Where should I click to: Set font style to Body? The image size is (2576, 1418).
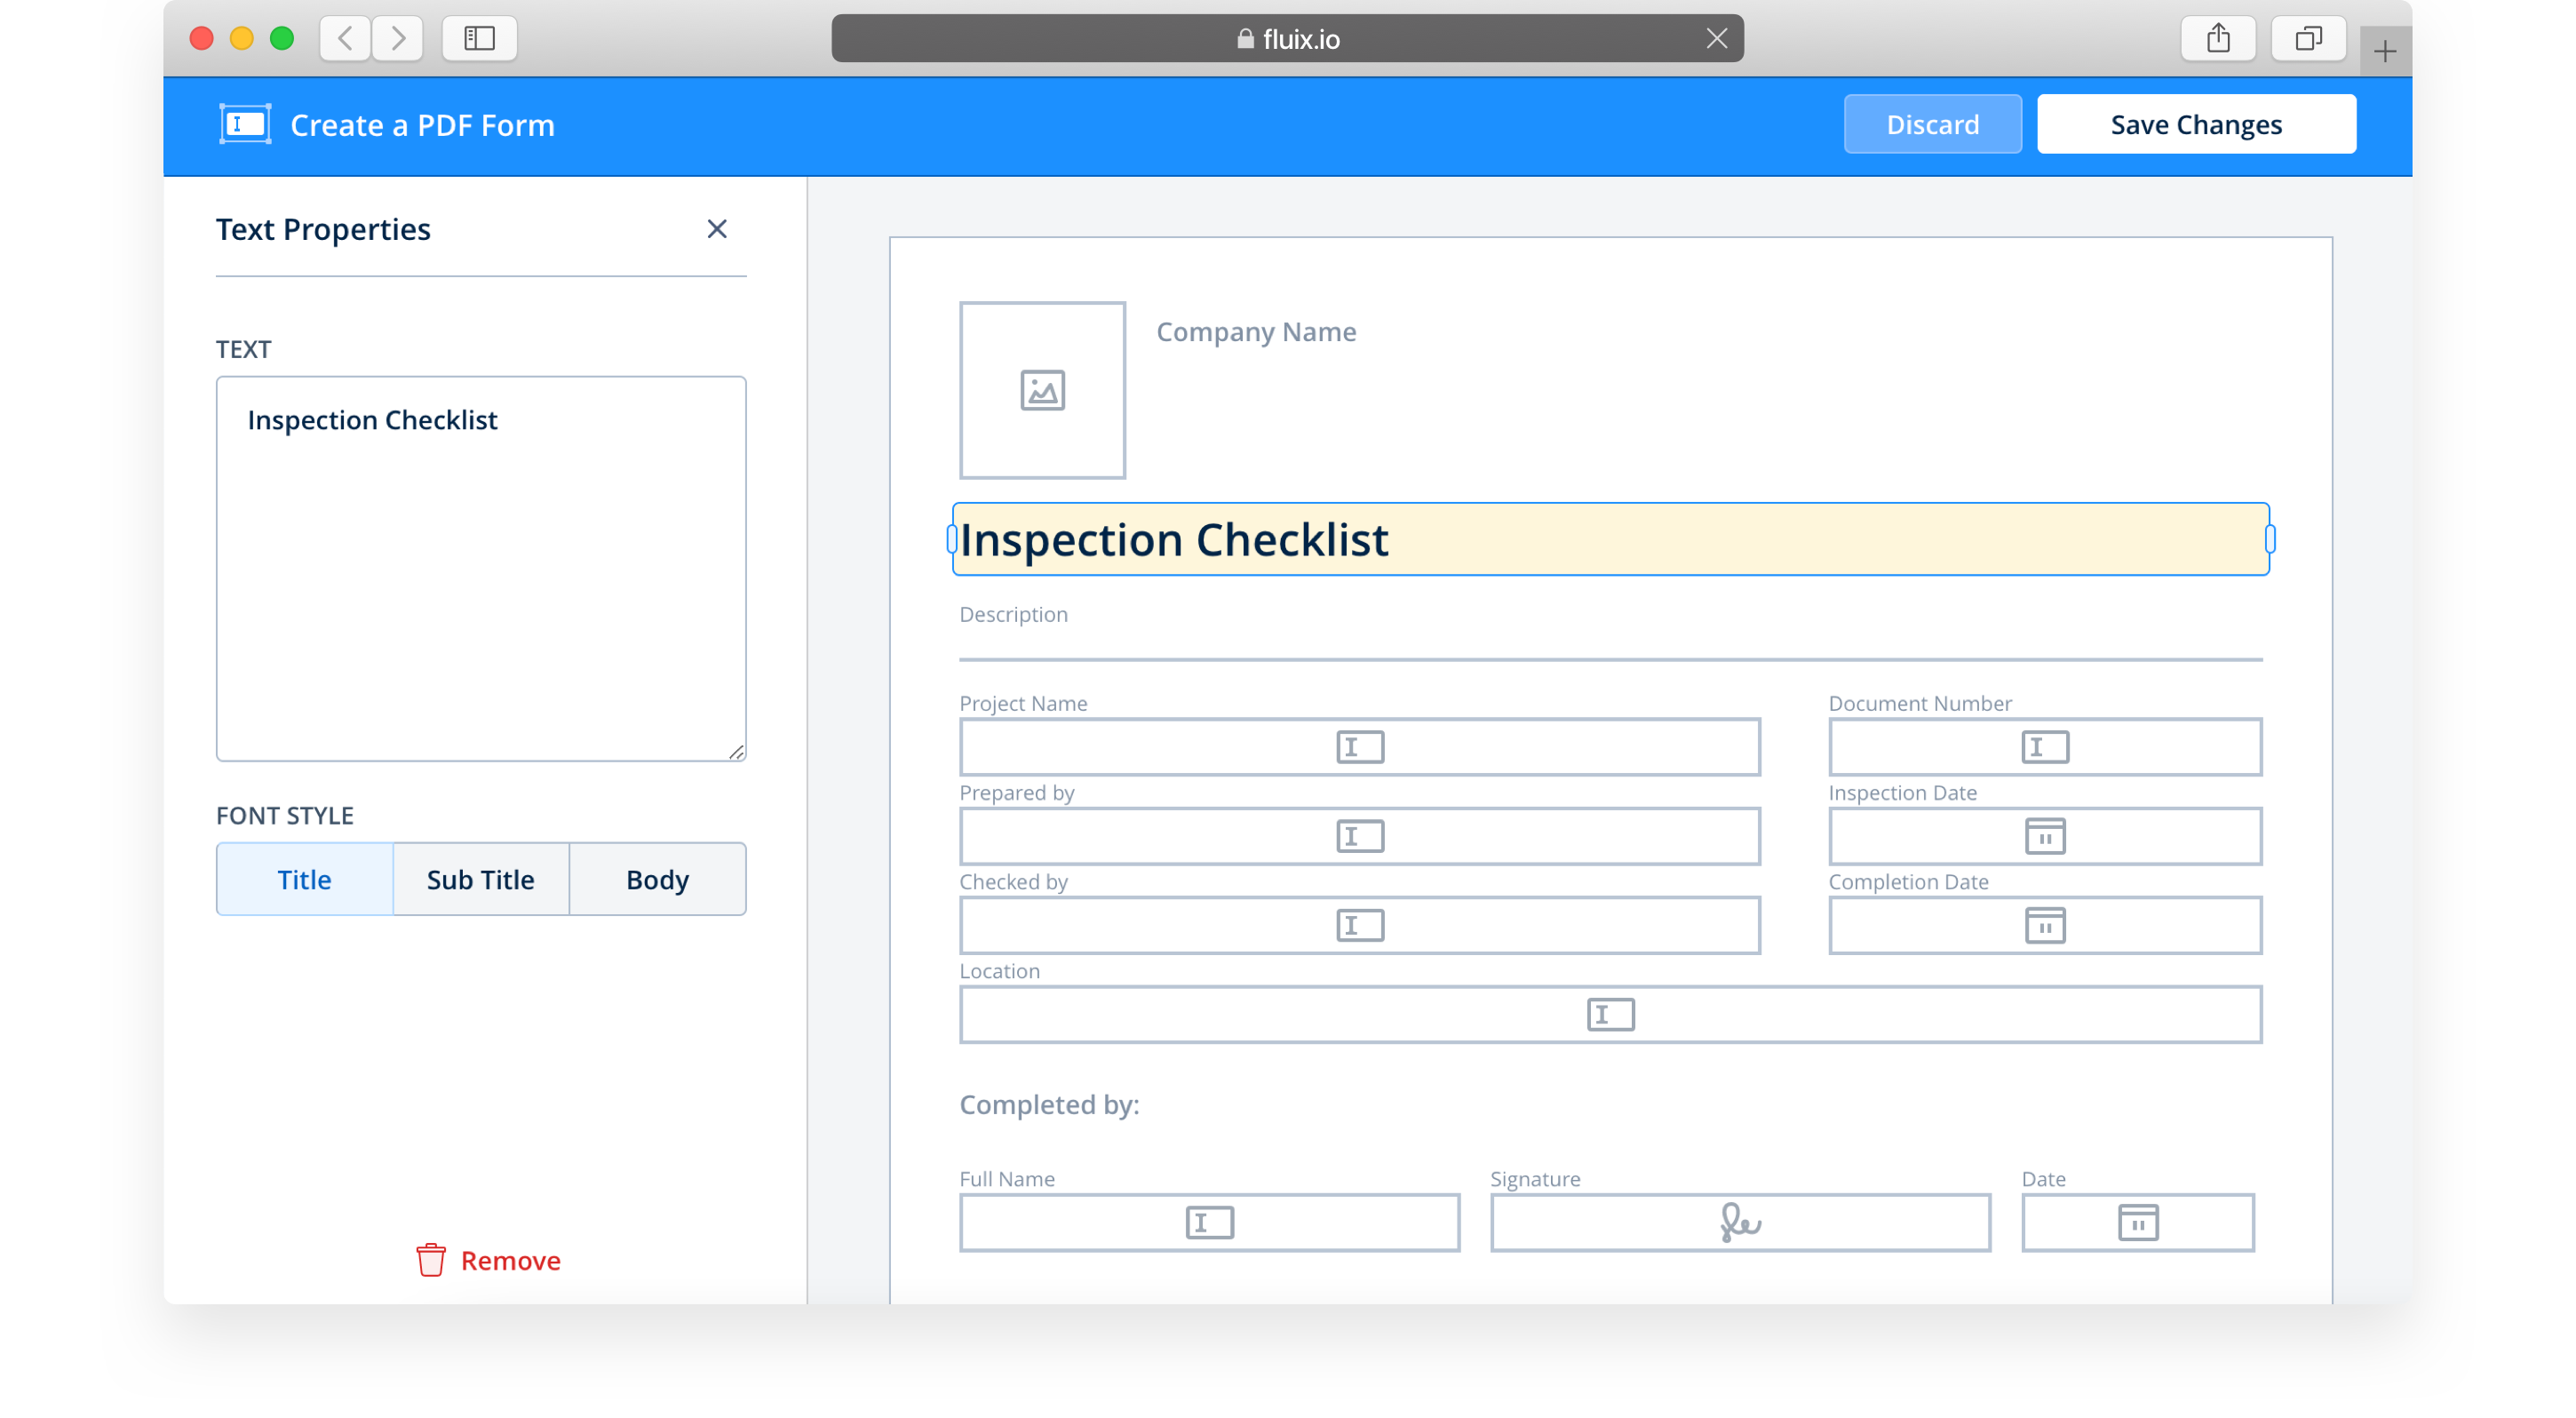657,879
